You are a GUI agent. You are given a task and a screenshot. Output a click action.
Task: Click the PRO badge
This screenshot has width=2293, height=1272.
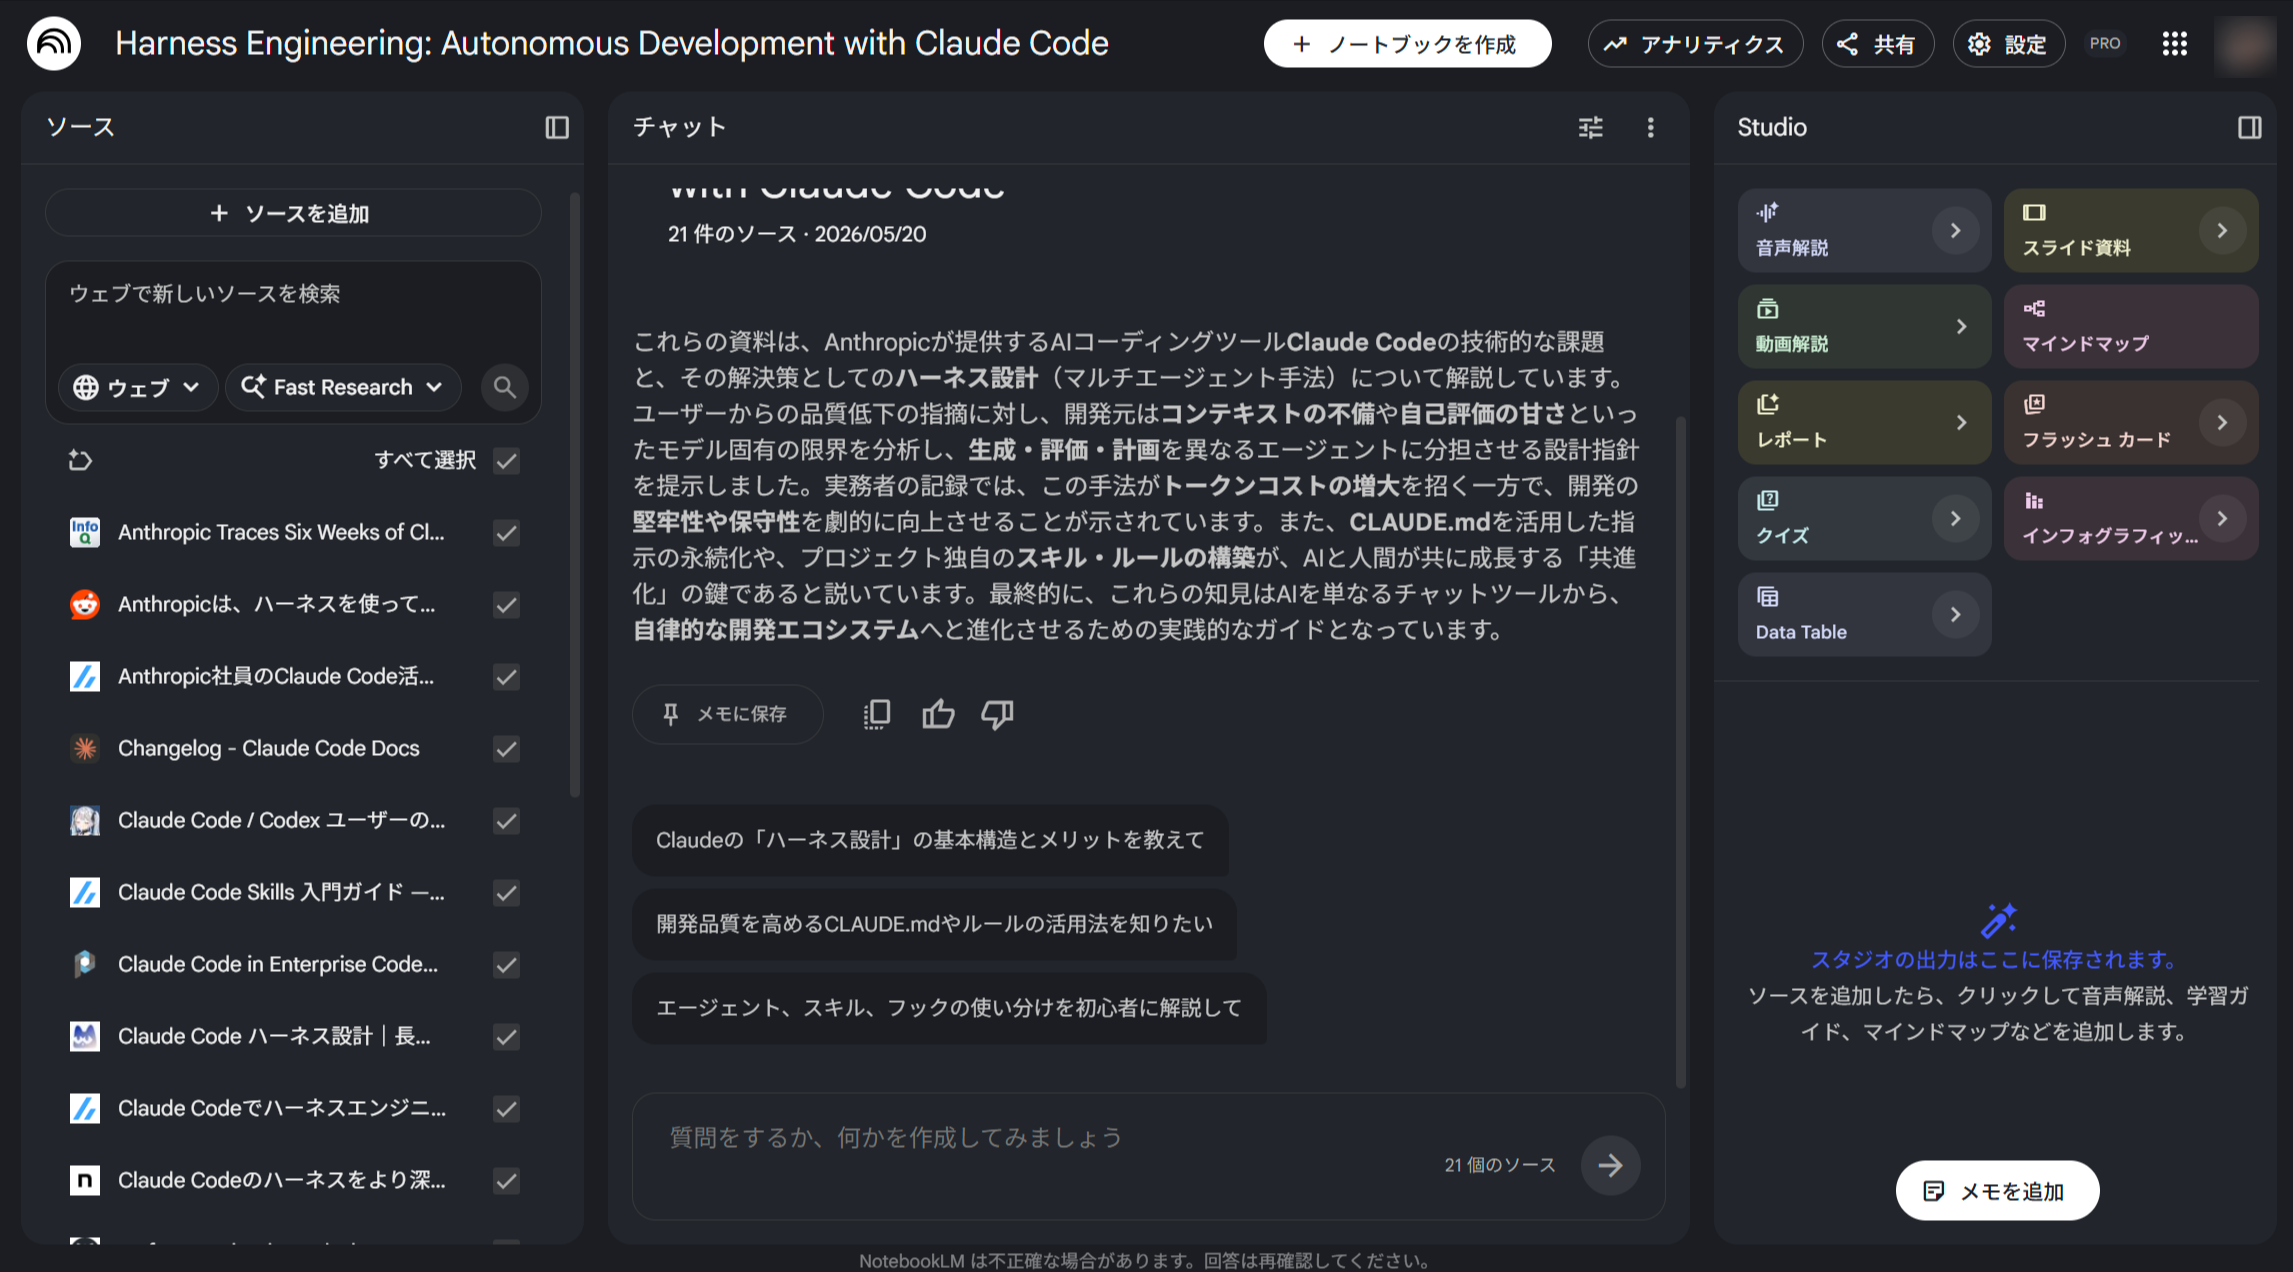pyautogui.click(x=2105, y=44)
